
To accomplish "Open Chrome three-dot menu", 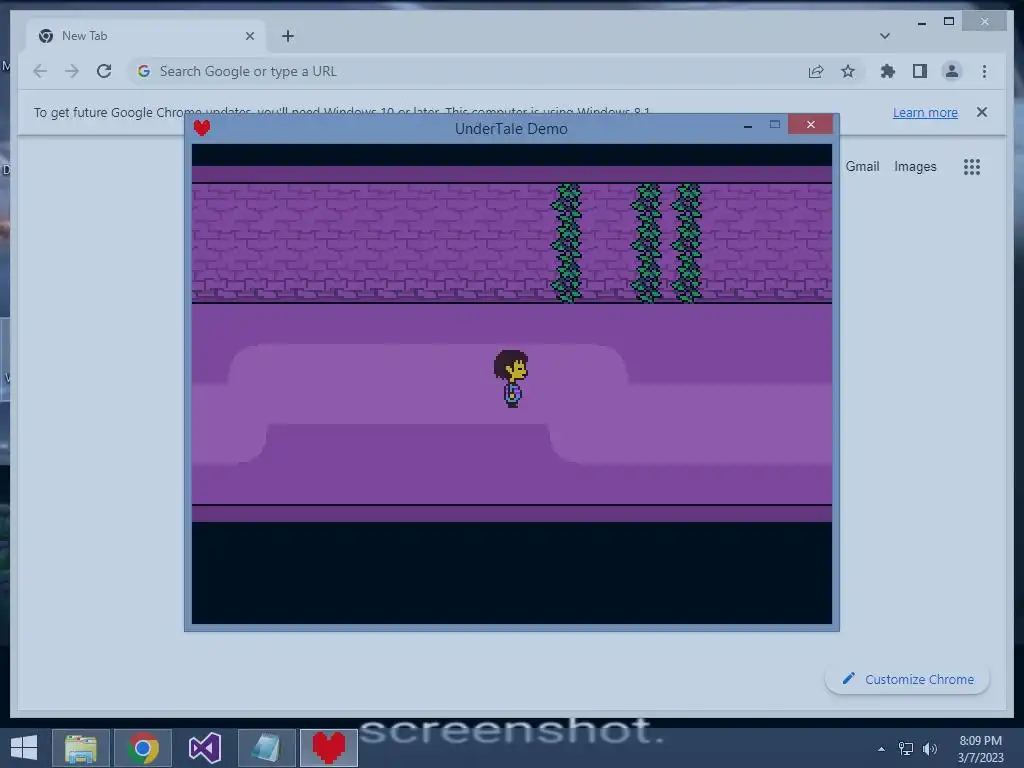I will click(x=984, y=71).
